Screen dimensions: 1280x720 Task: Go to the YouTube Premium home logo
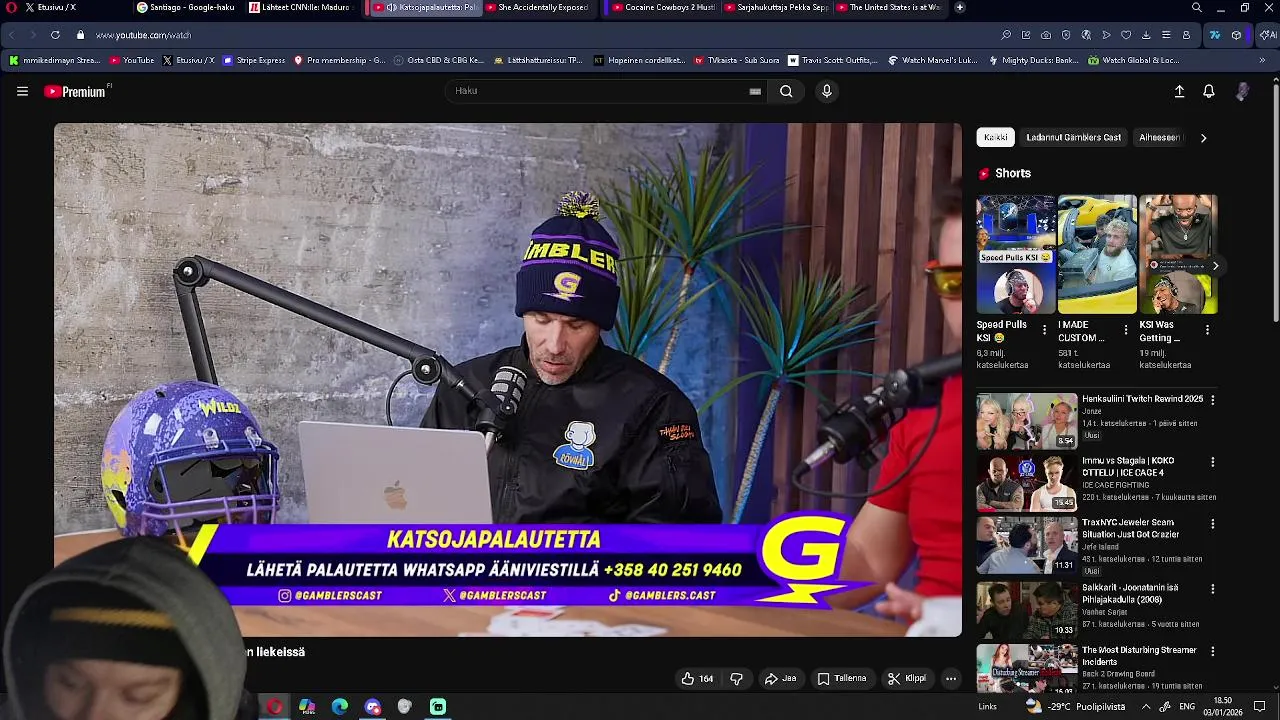pos(75,91)
